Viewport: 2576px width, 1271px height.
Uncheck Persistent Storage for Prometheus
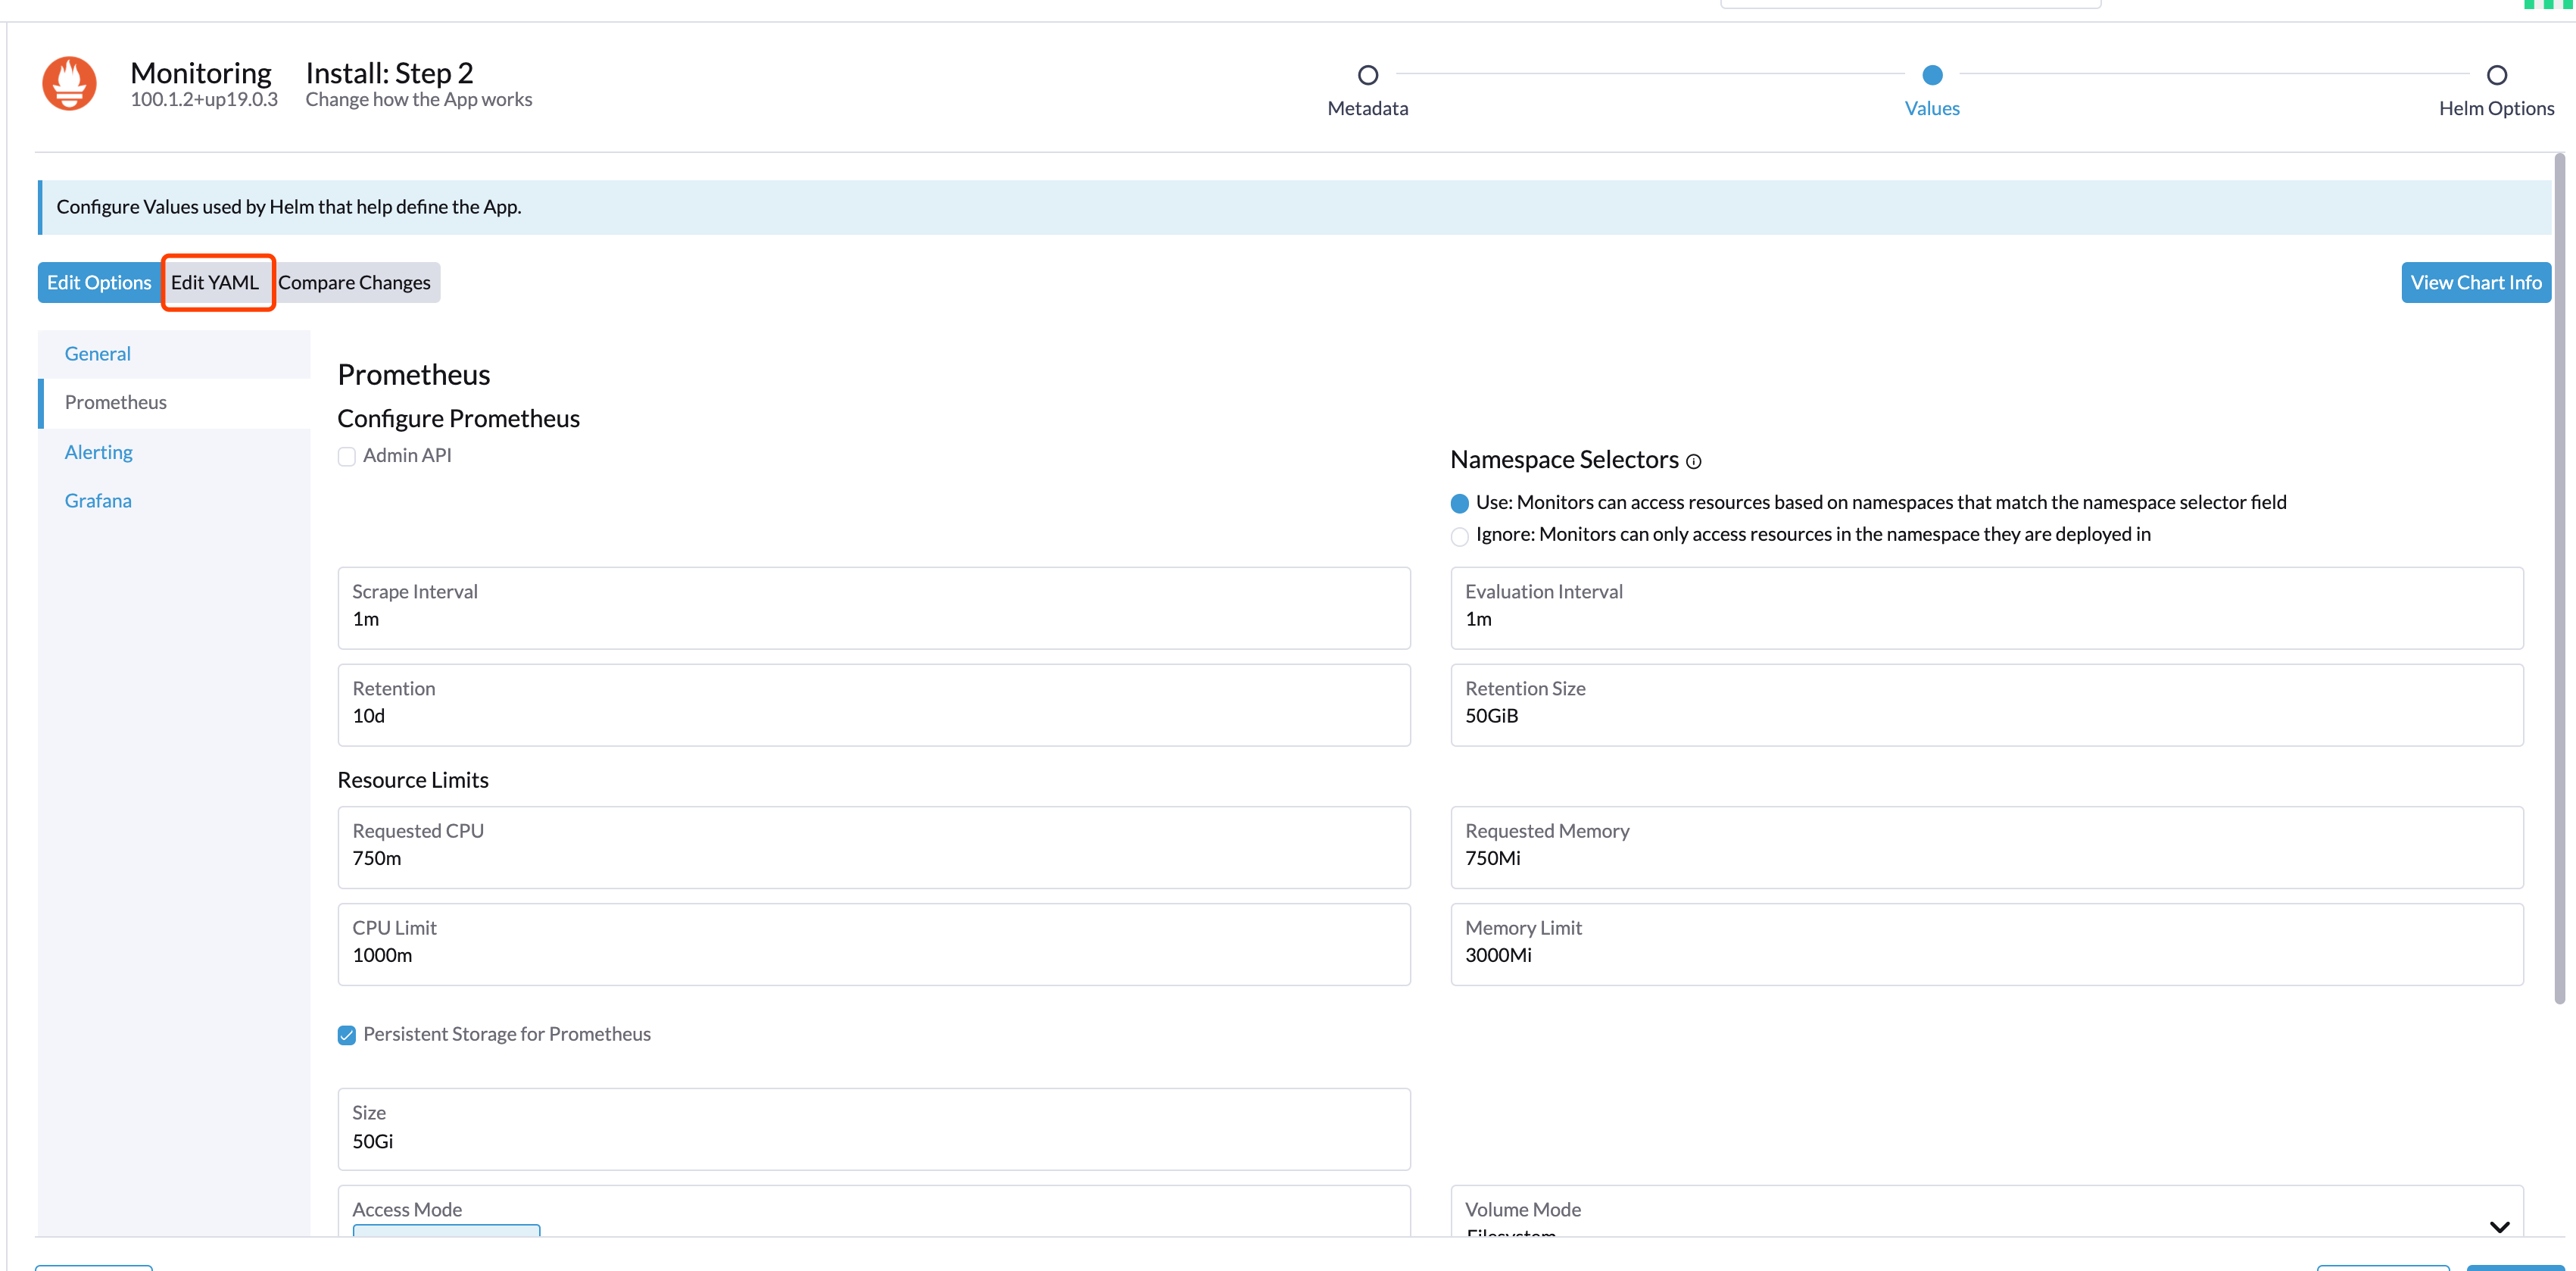tap(347, 1035)
